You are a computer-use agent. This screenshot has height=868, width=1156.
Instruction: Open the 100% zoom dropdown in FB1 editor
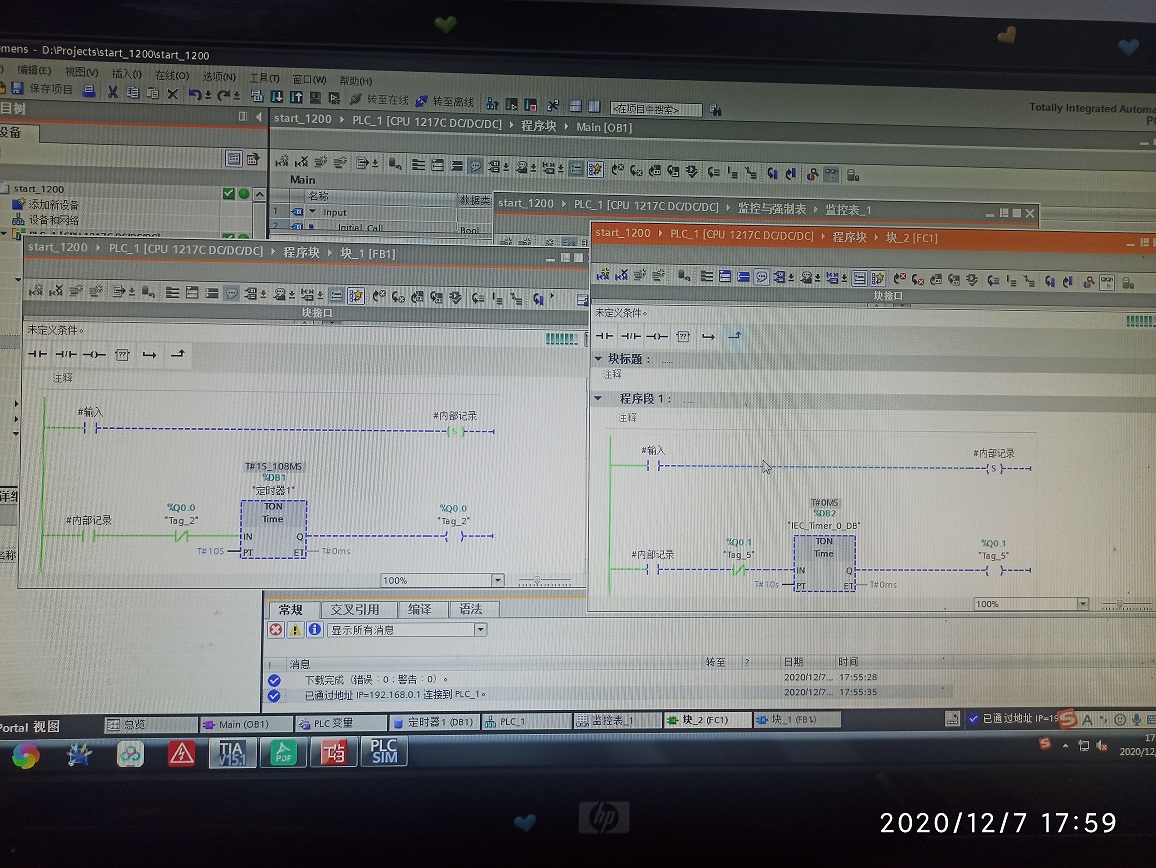497,580
